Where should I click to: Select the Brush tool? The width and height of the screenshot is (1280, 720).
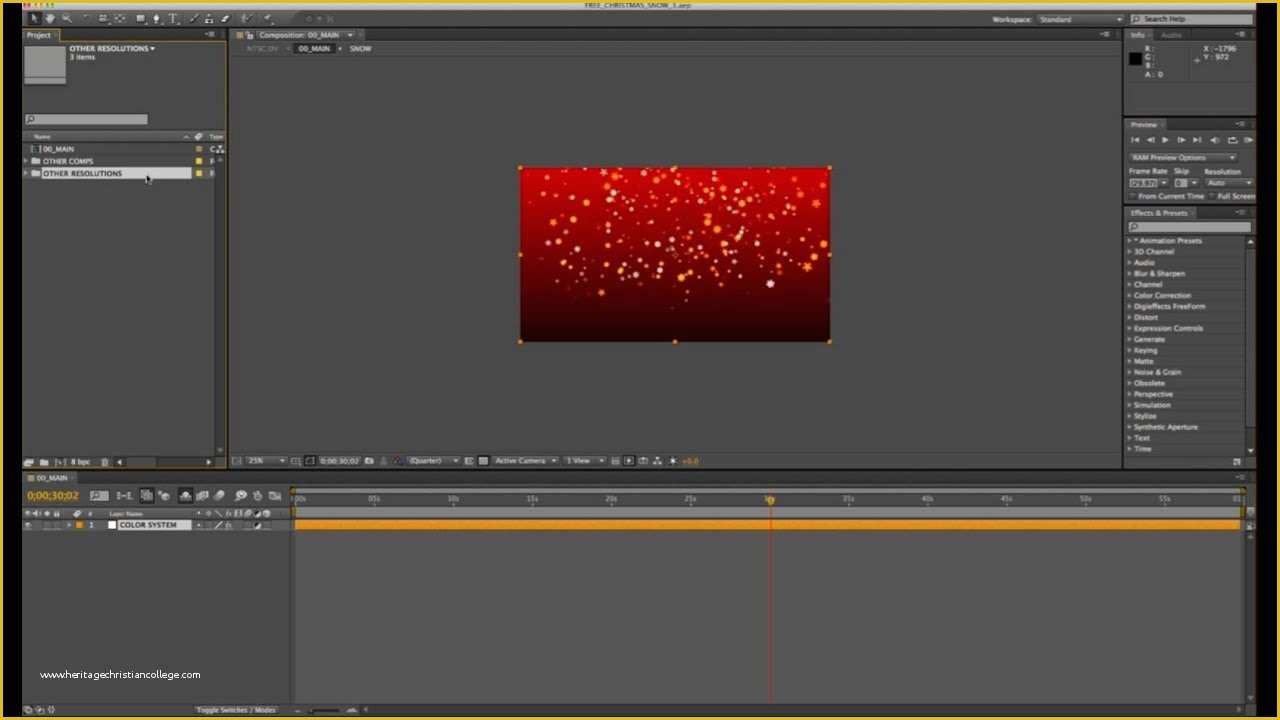point(193,19)
